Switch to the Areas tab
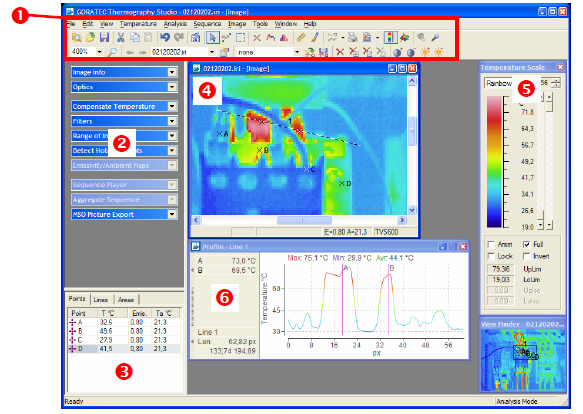The height and width of the screenshot is (414, 583). (126, 299)
